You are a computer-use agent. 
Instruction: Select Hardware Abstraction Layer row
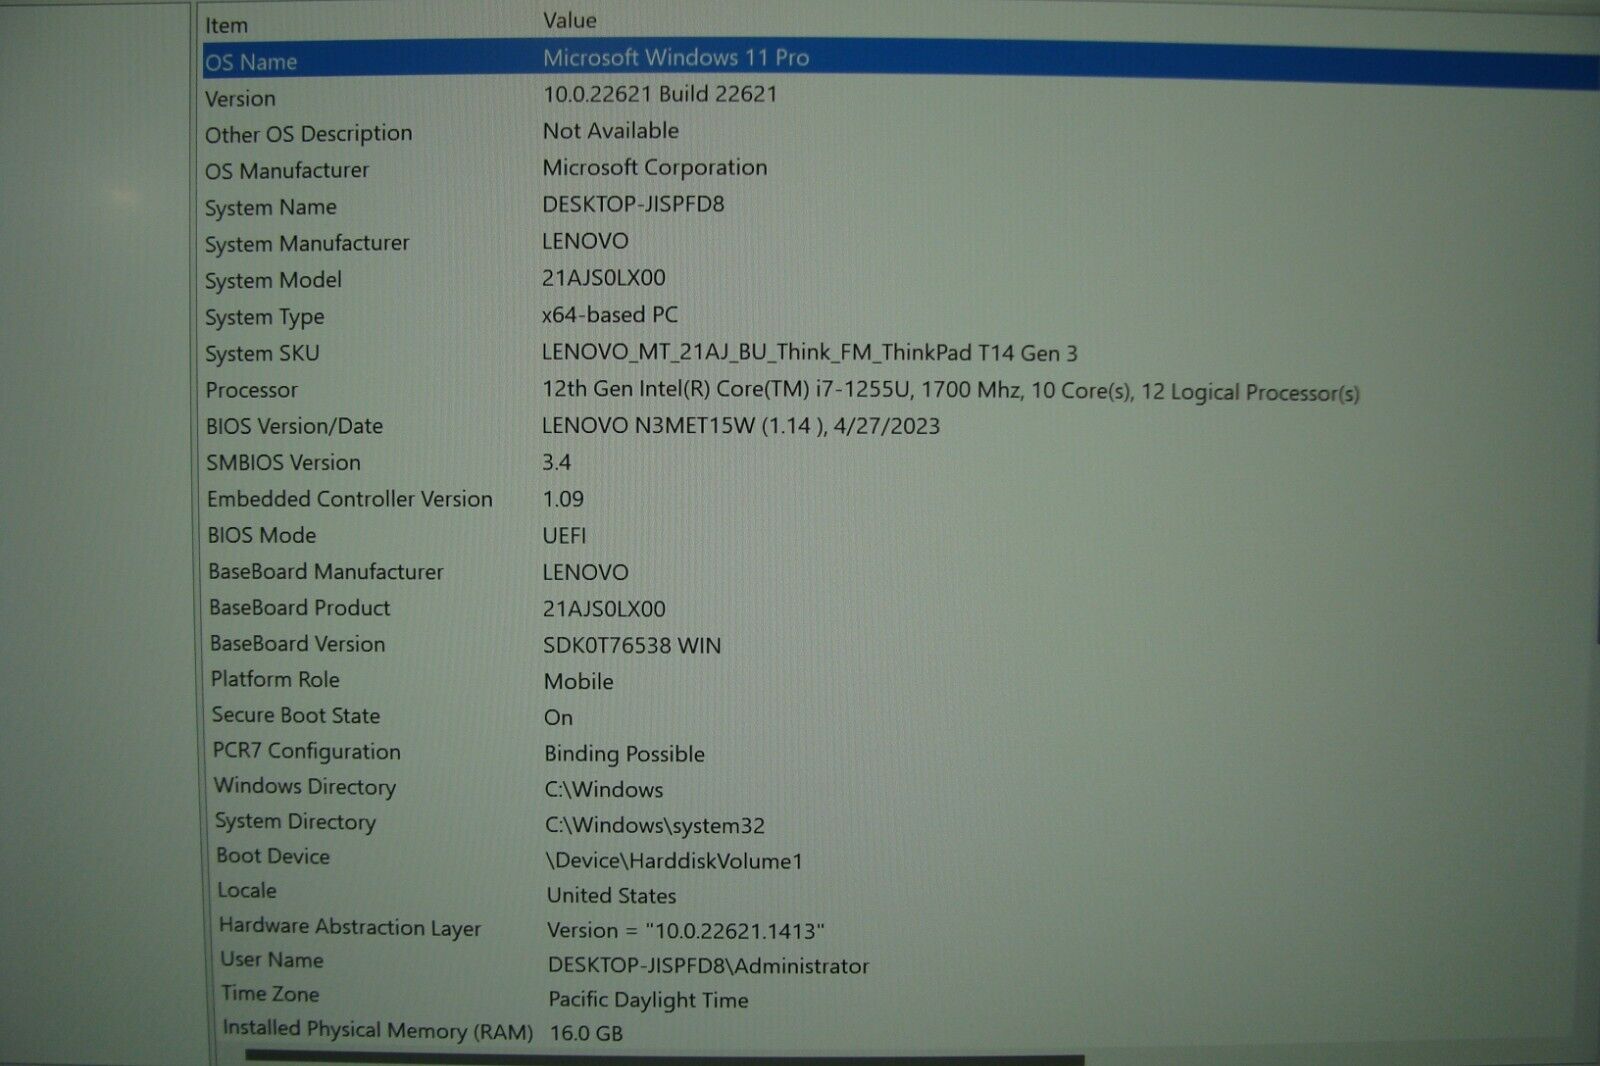click(350, 928)
